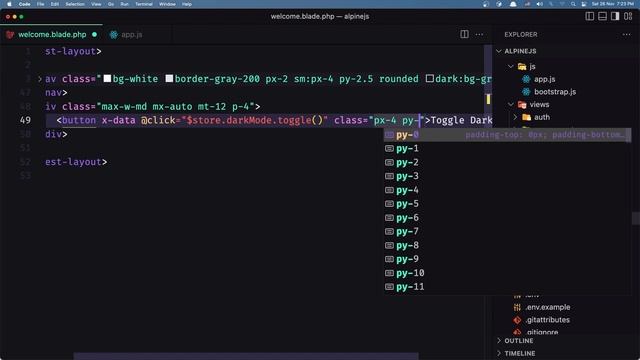The image size is (640, 360).
Task: Open Explorer views and more actions
Action: pos(627,35)
